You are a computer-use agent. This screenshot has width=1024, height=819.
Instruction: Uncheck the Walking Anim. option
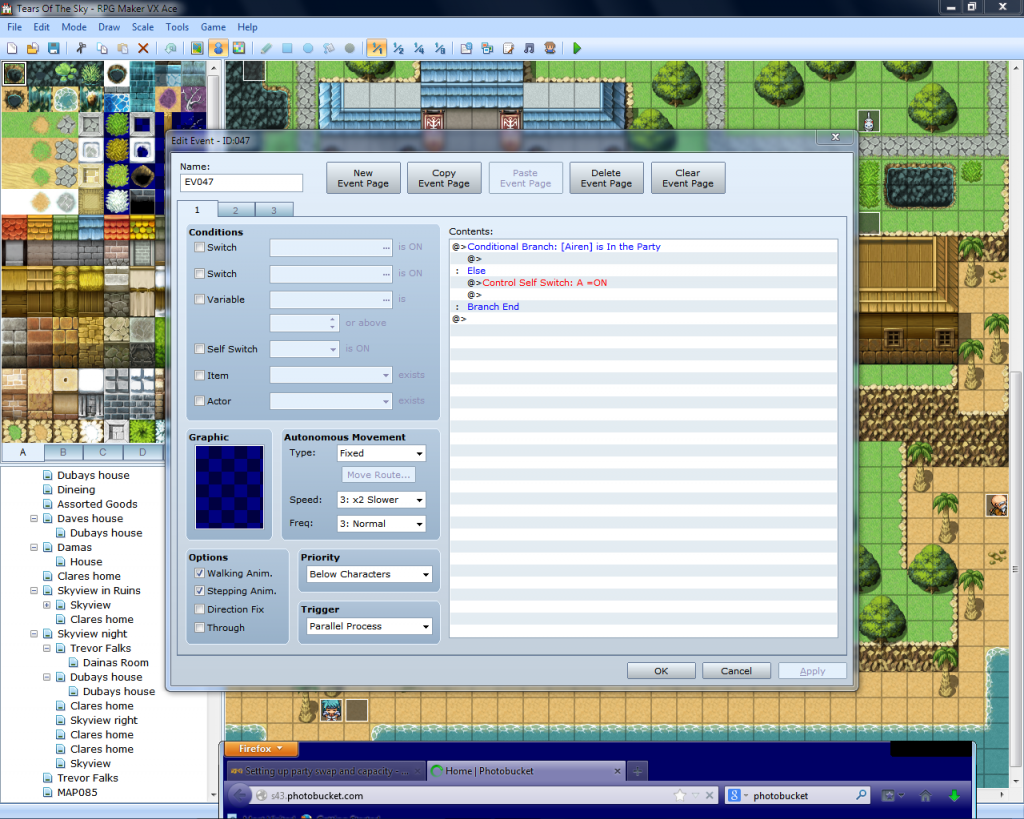[x=200, y=573]
